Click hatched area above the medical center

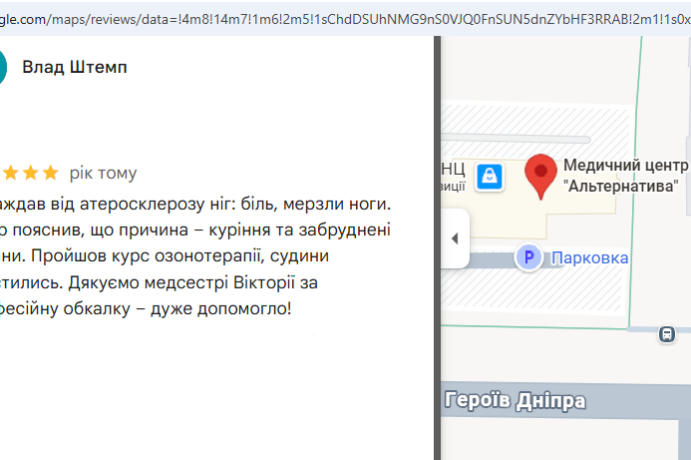pyautogui.click(x=535, y=119)
